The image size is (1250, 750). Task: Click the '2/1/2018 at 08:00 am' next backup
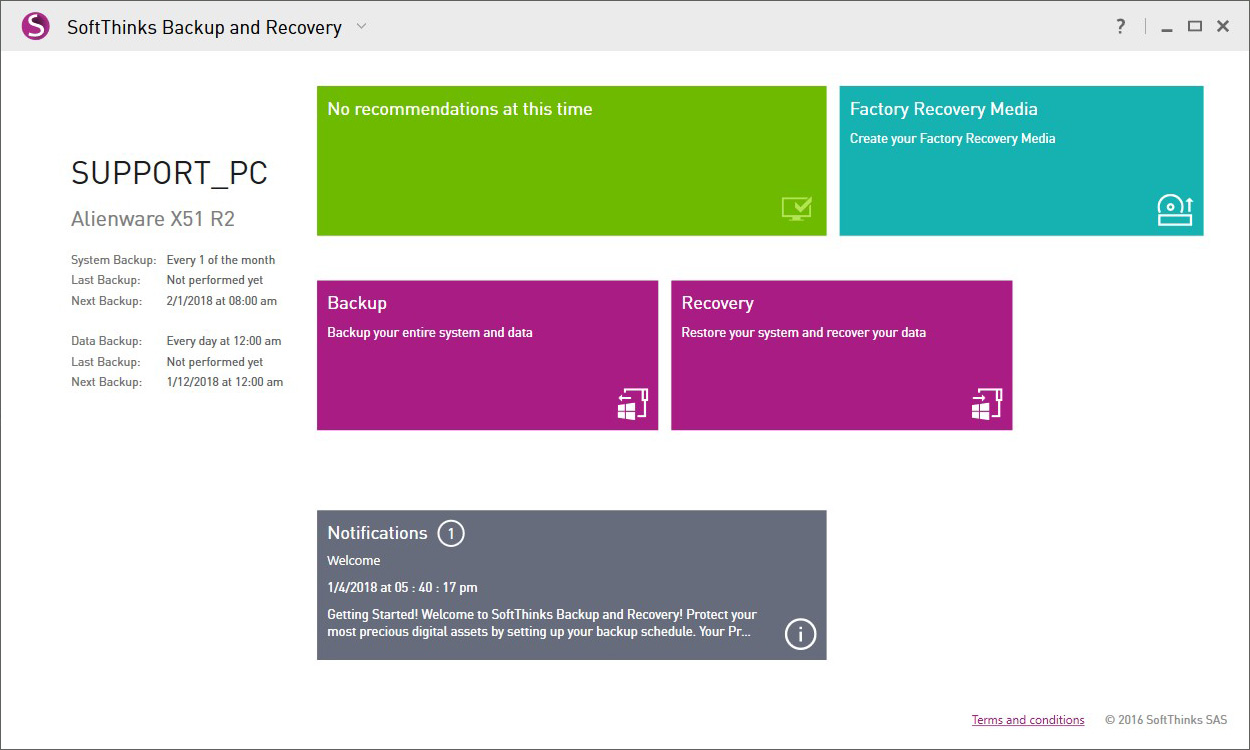(222, 301)
